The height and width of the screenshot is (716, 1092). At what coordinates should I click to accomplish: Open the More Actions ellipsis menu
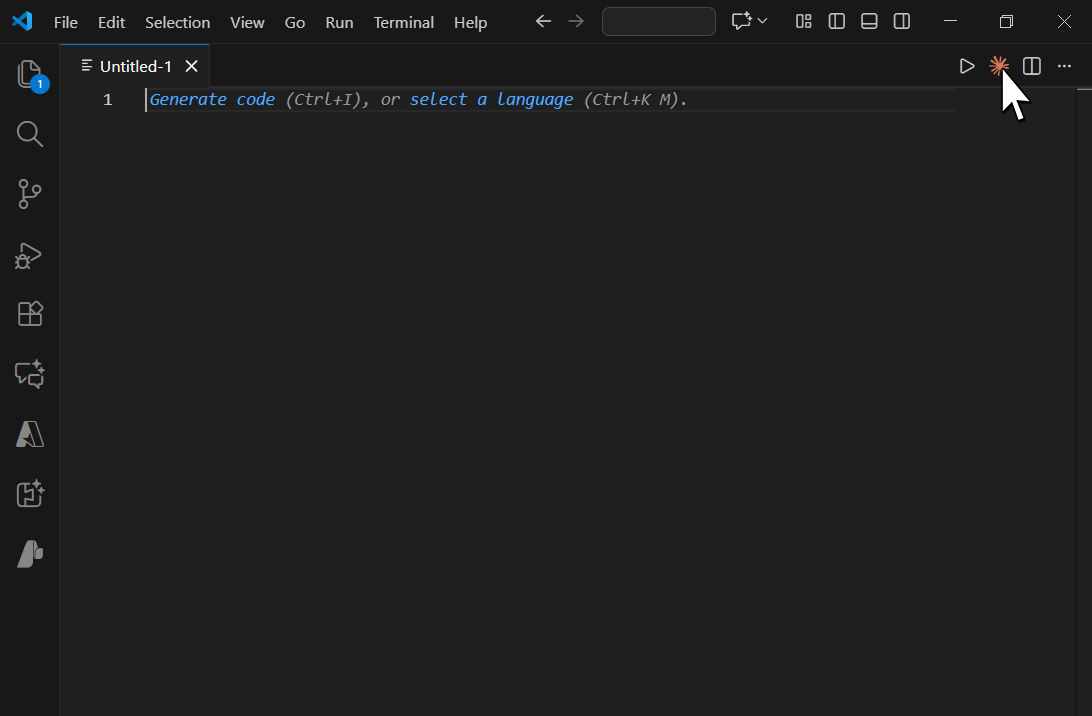click(x=1064, y=66)
